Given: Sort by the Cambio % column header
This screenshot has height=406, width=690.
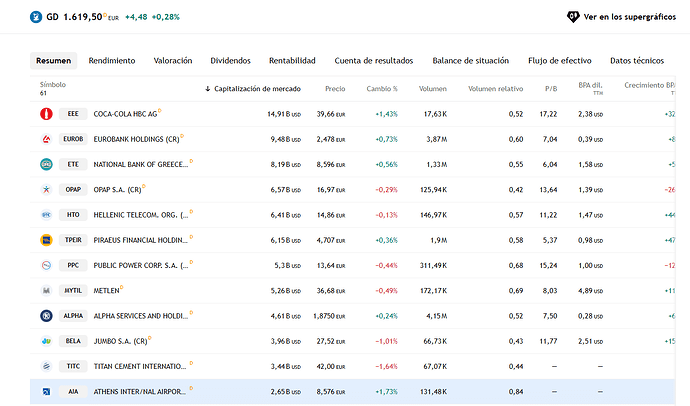Looking at the screenshot, I should [382, 89].
